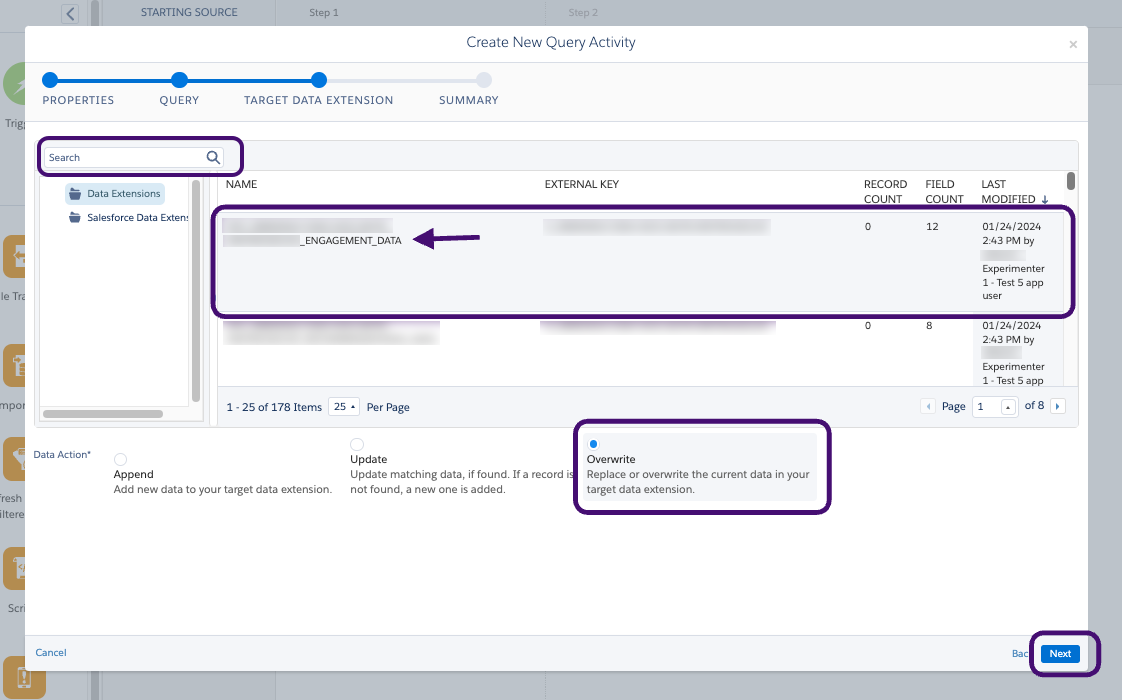
Task: Click the collapse panel chevron at top left
Action: point(70,13)
